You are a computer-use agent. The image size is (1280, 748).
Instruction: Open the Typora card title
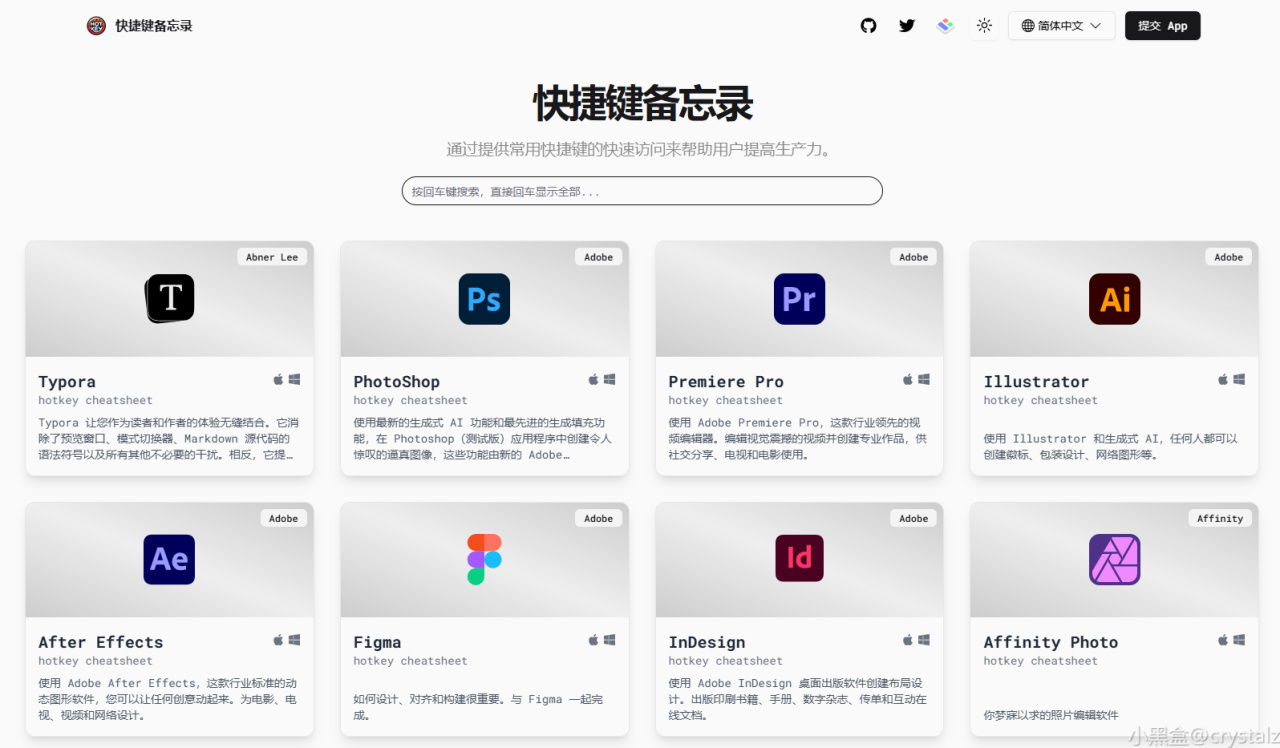tap(67, 382)
